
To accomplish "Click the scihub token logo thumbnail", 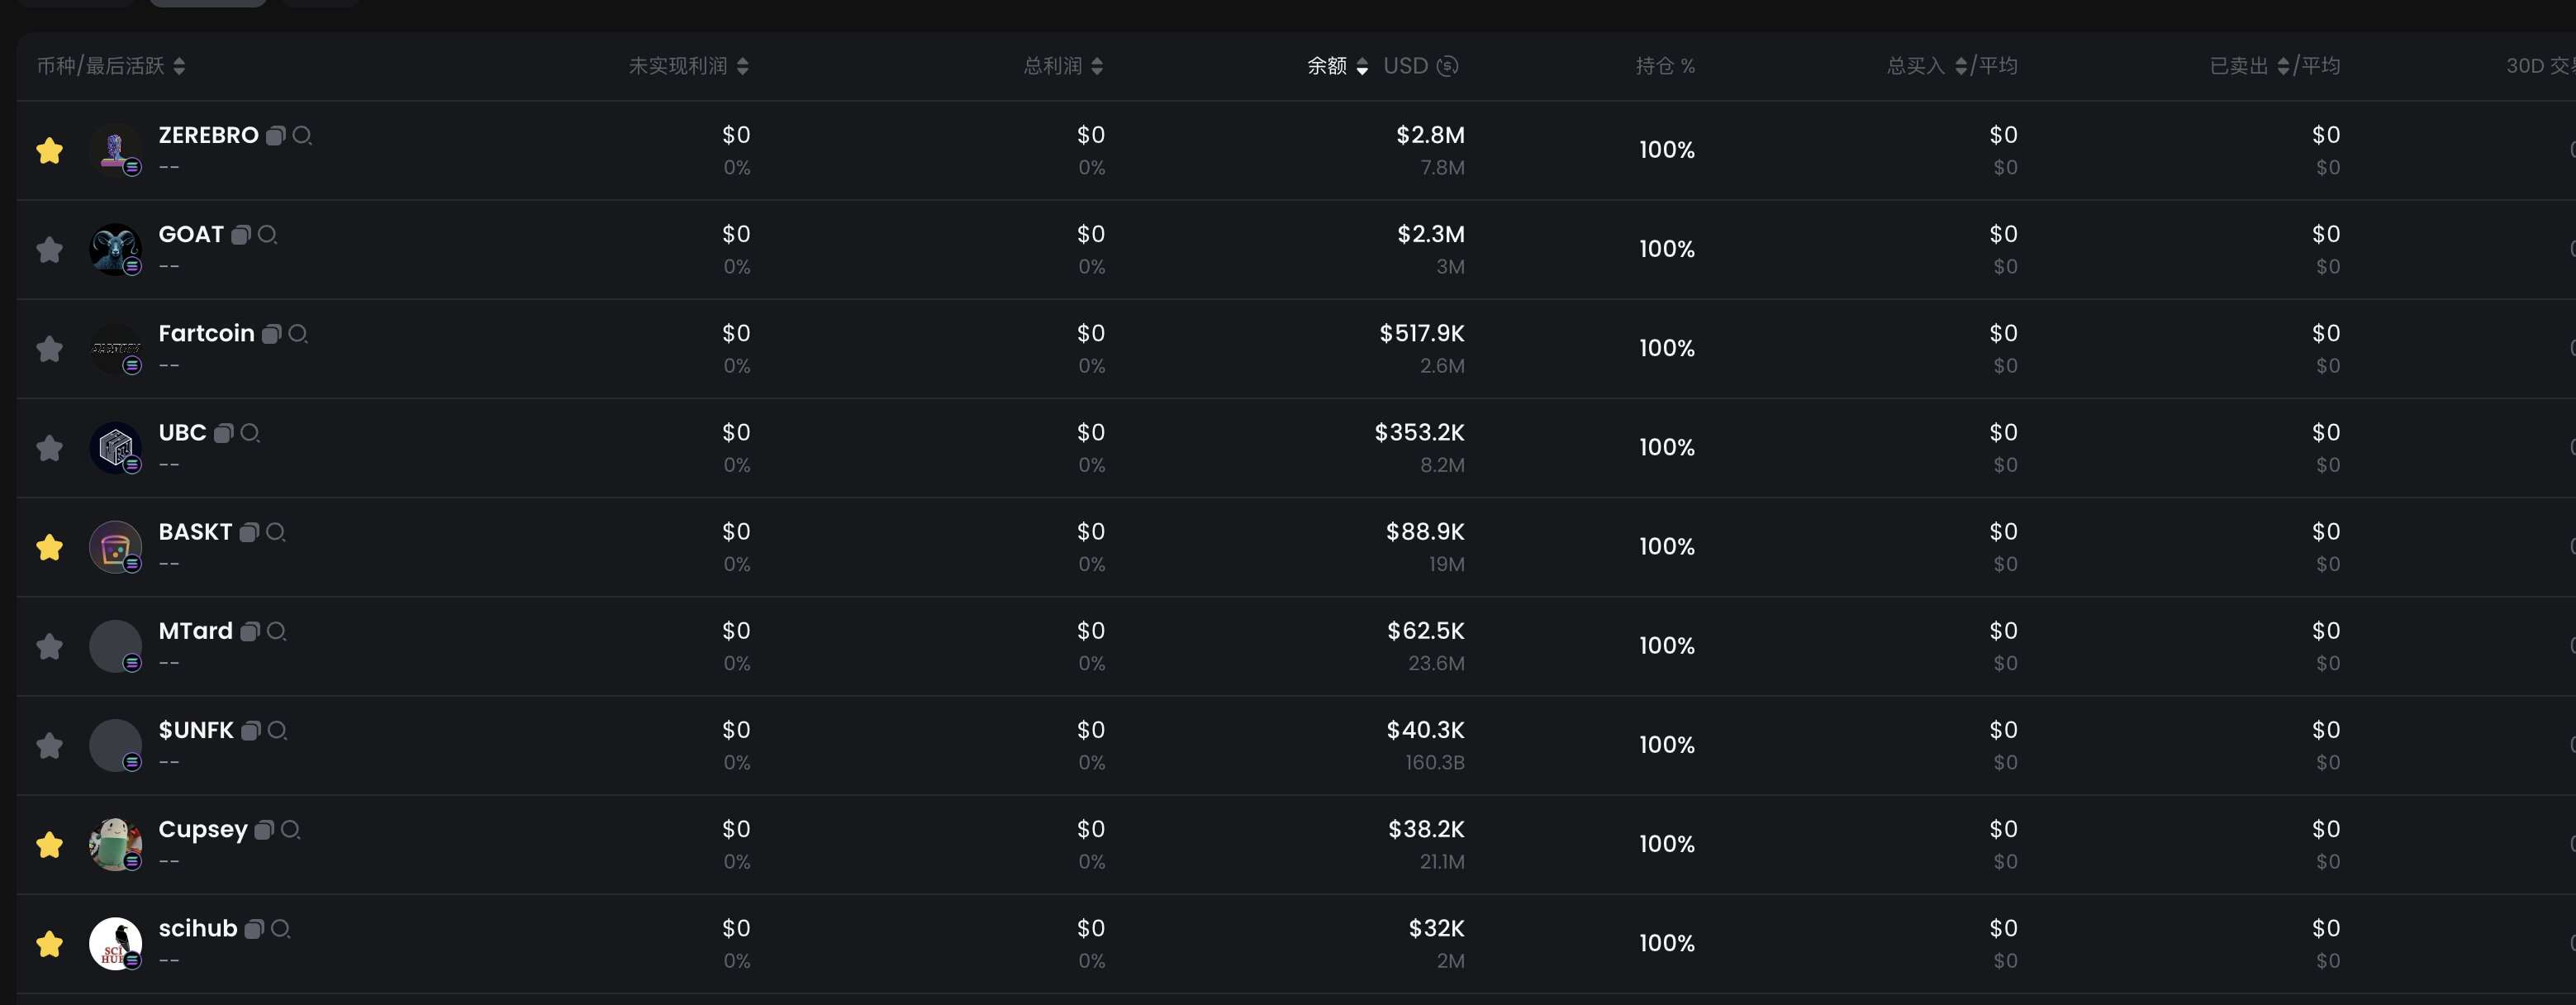I will (115, 943).
